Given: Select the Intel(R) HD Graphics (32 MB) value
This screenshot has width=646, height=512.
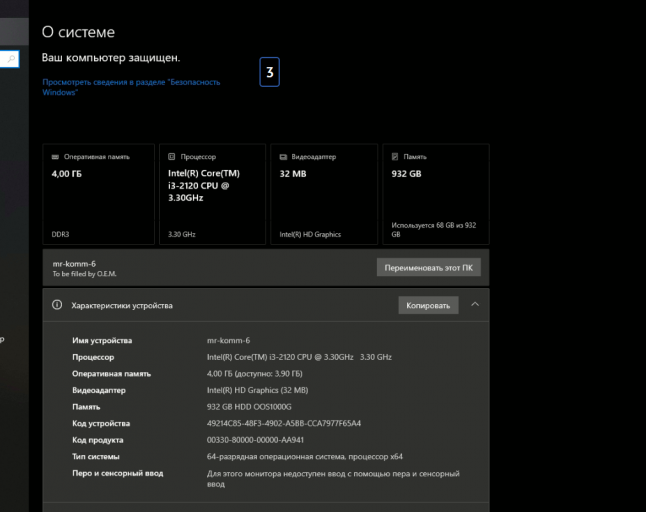Looking at the screenshot, I should tap(257, 390).
